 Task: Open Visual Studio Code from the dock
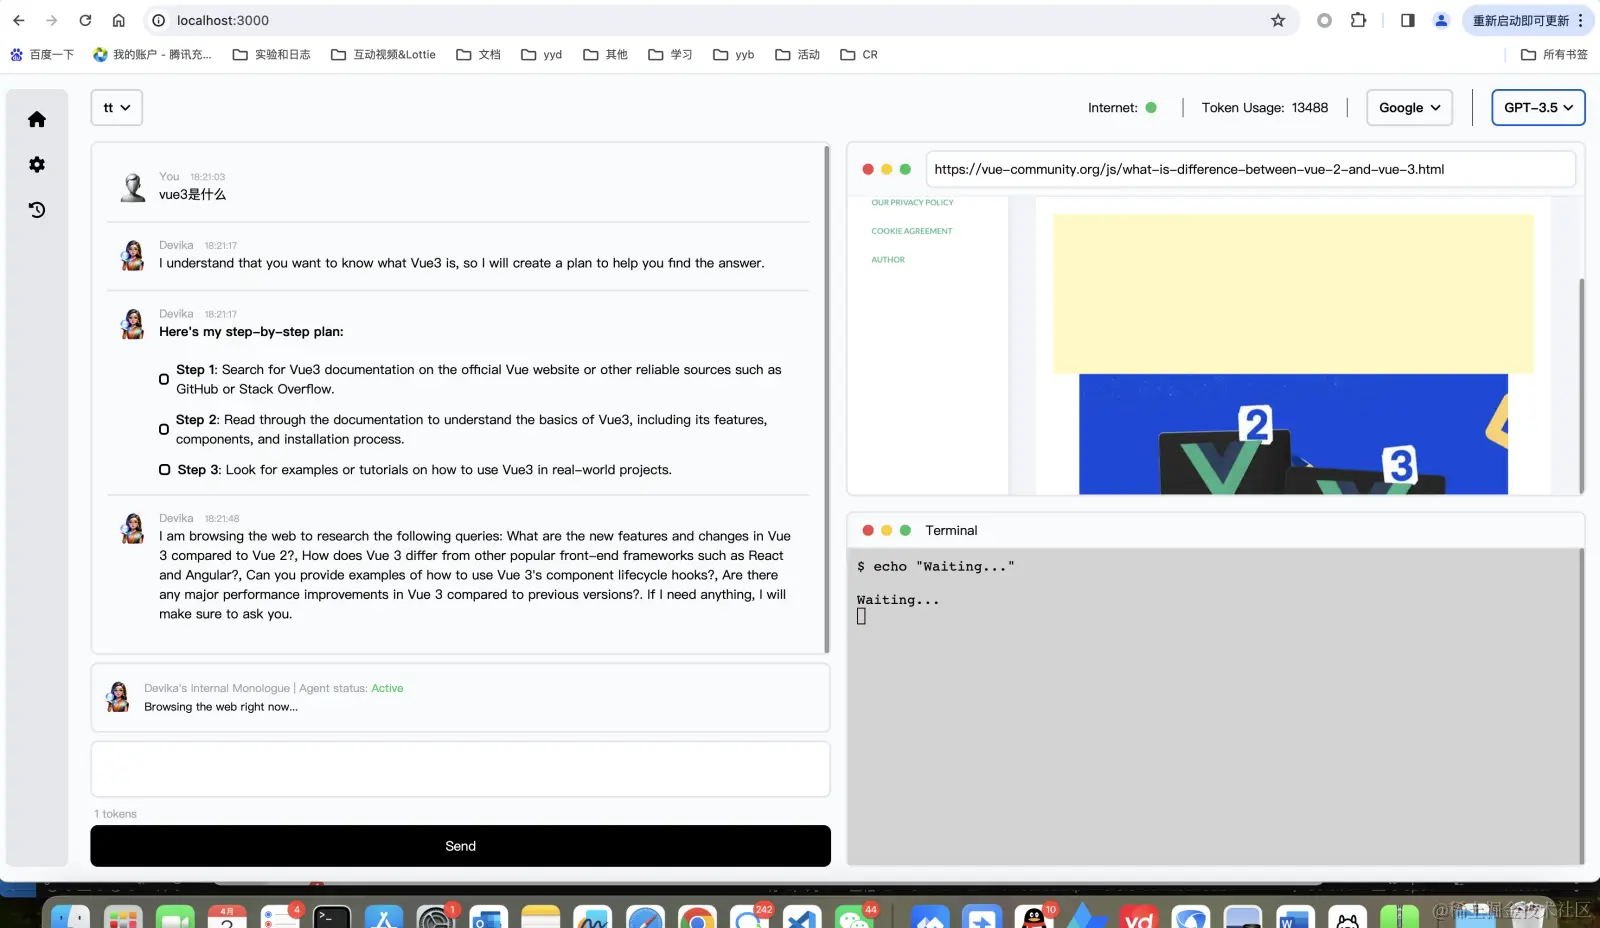click(x=802, y=916)
